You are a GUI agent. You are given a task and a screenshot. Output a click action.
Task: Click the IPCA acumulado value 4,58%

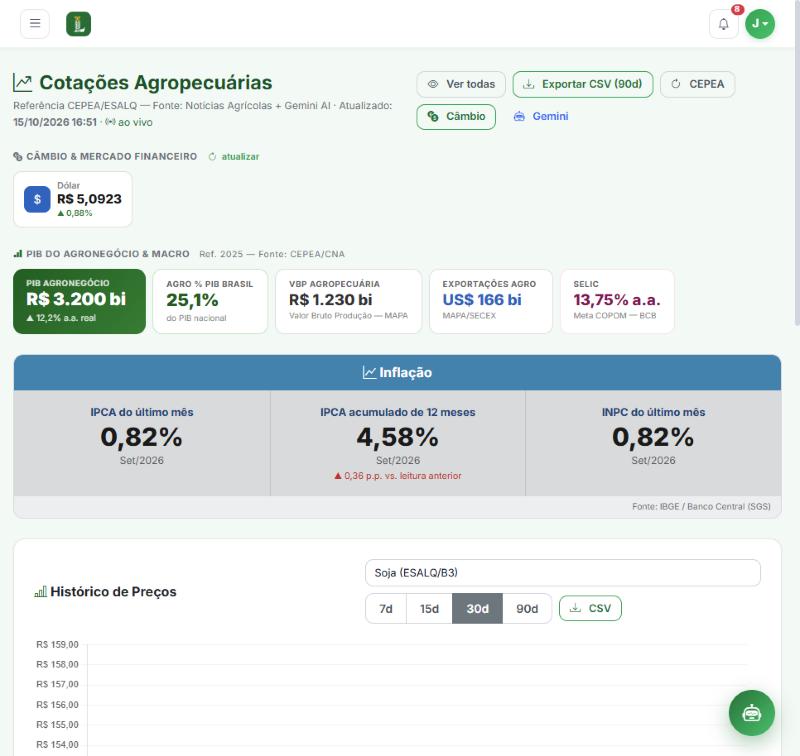pos(397,437)
